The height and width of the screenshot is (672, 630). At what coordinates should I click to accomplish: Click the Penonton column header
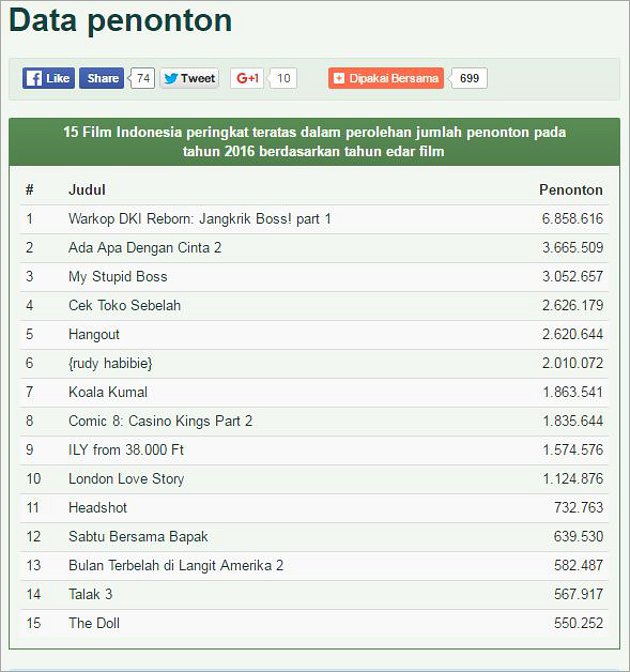click(x=571, y=190)
